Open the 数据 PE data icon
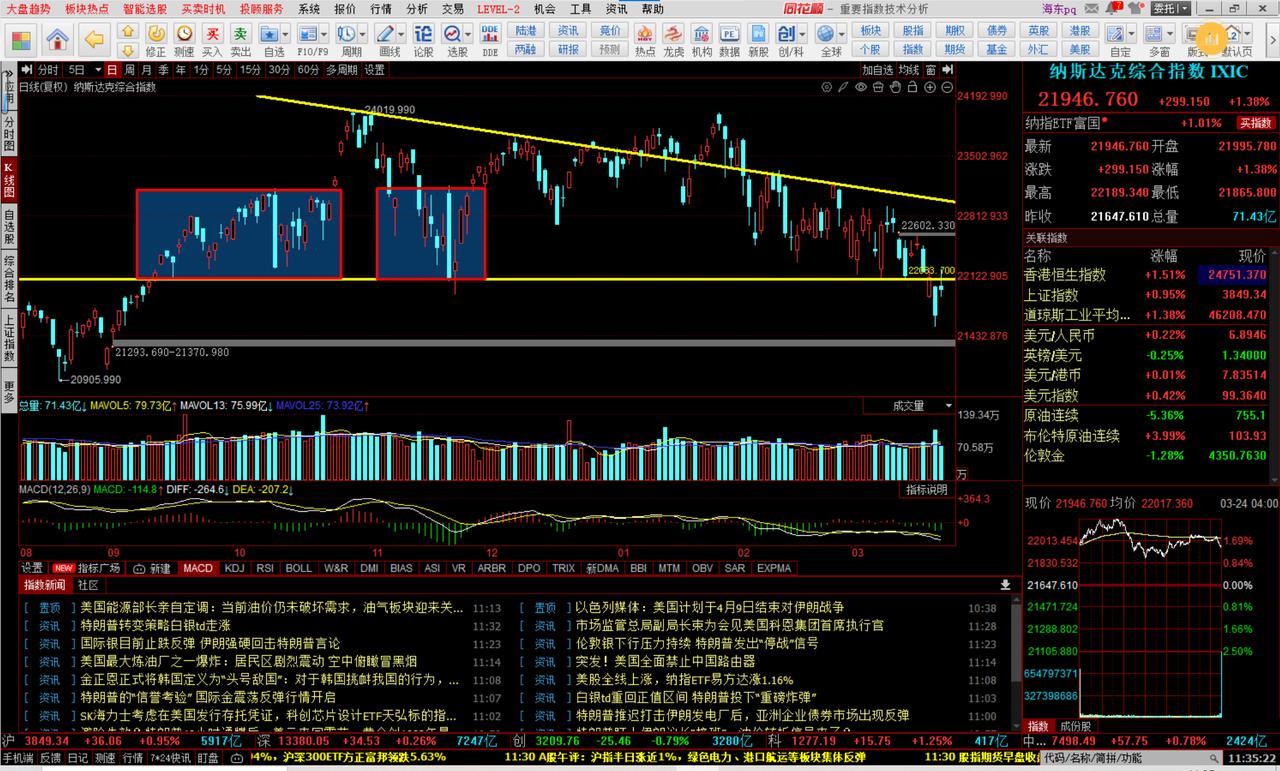The height and width of the screenshot is (771, 1280). tap(730, 40)
